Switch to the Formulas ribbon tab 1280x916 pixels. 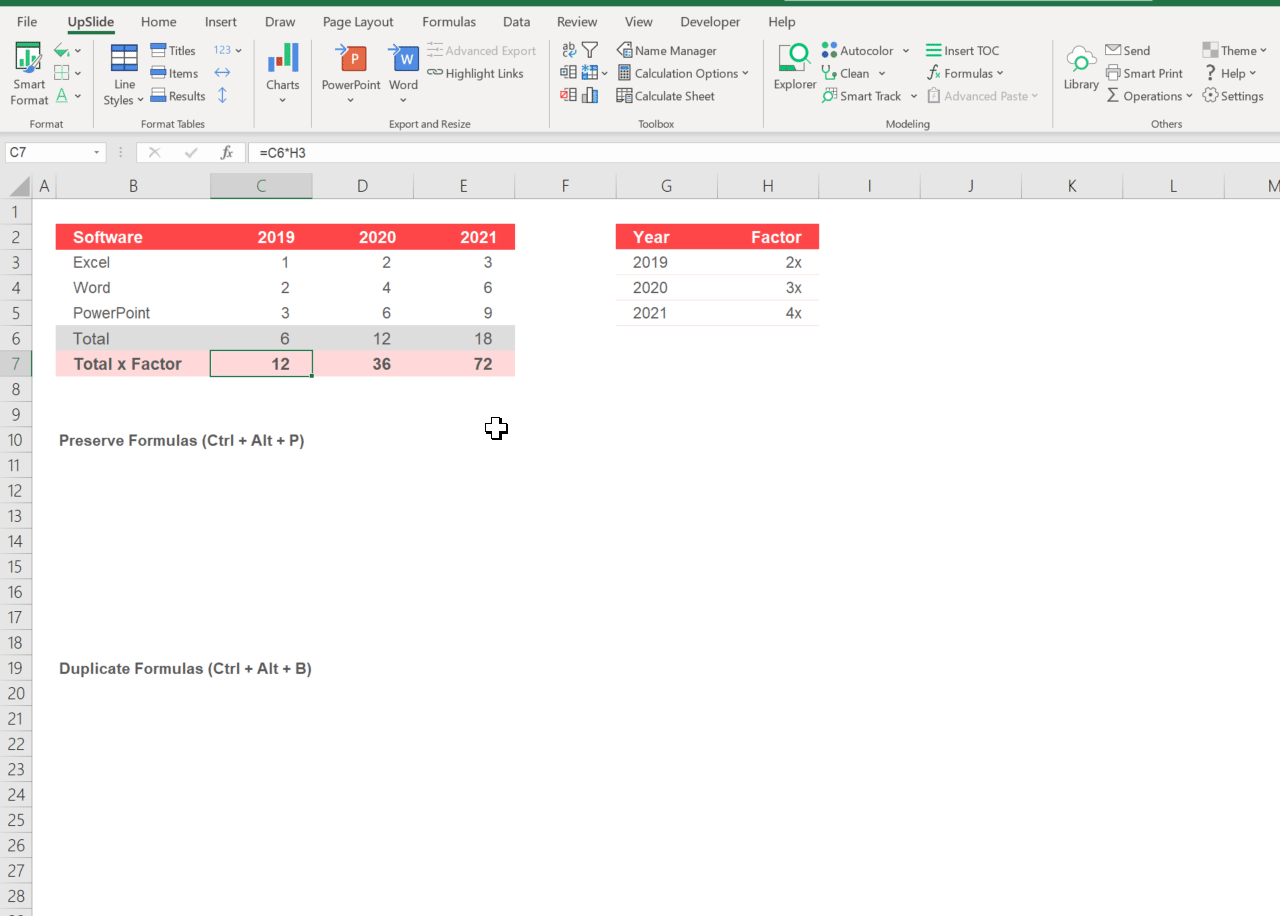point(449,21)
